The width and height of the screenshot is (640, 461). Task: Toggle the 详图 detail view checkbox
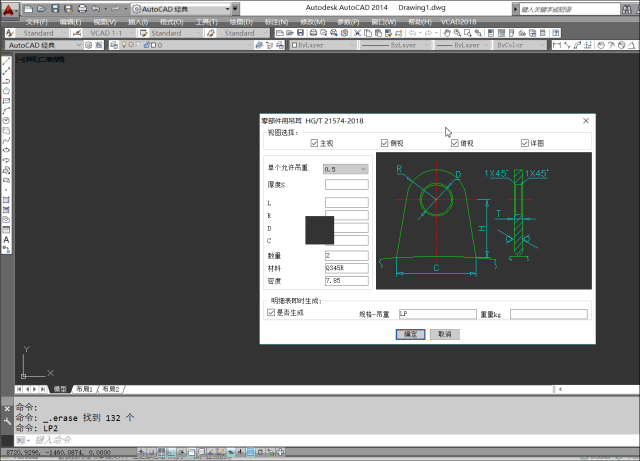(x=524, y=143)
